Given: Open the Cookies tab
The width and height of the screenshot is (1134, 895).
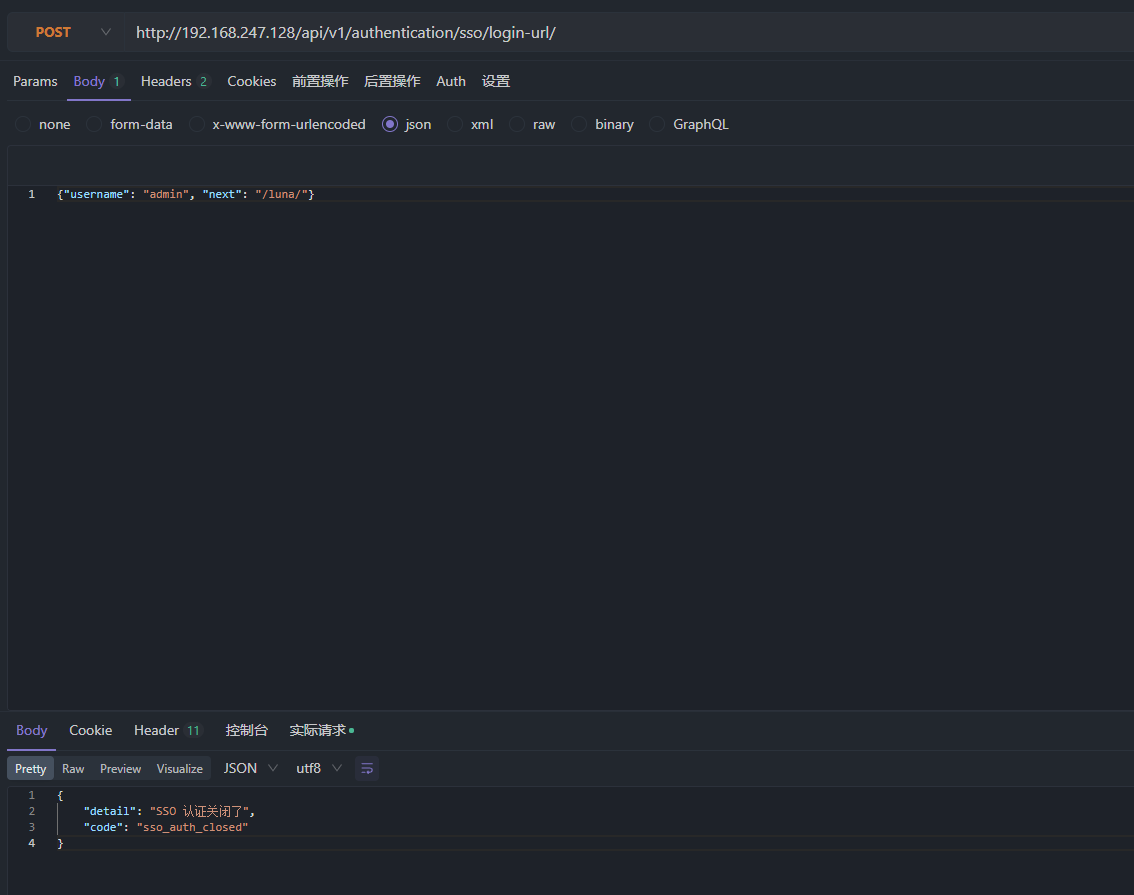Looking at the screenshot, I should click(251, 81).
